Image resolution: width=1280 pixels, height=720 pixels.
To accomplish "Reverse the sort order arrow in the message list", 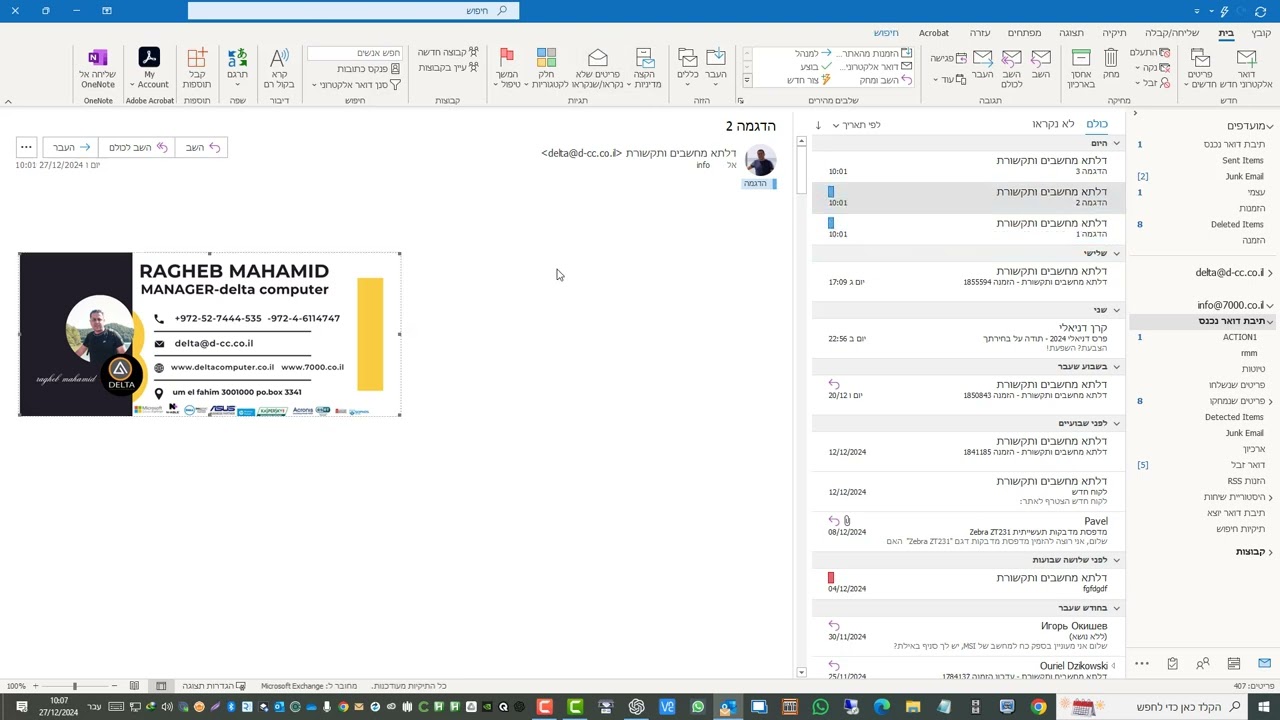I will 818,125.
